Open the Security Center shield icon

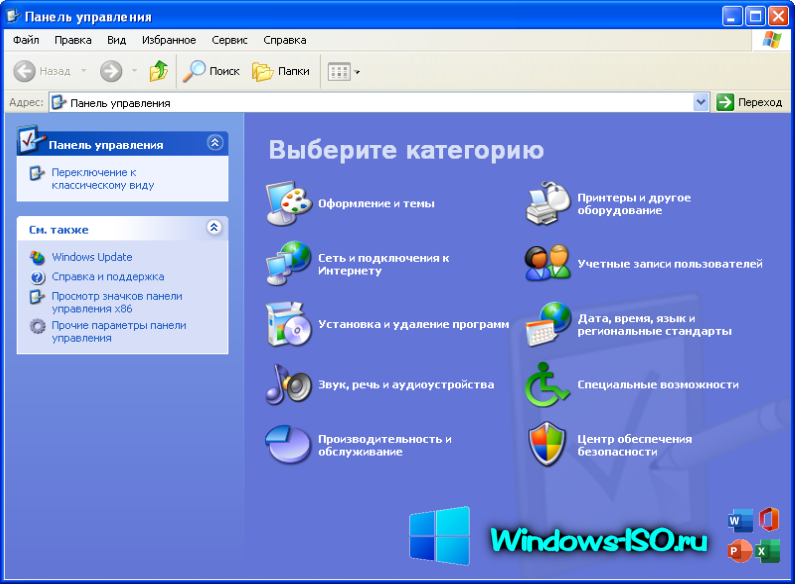click(547, 445)
